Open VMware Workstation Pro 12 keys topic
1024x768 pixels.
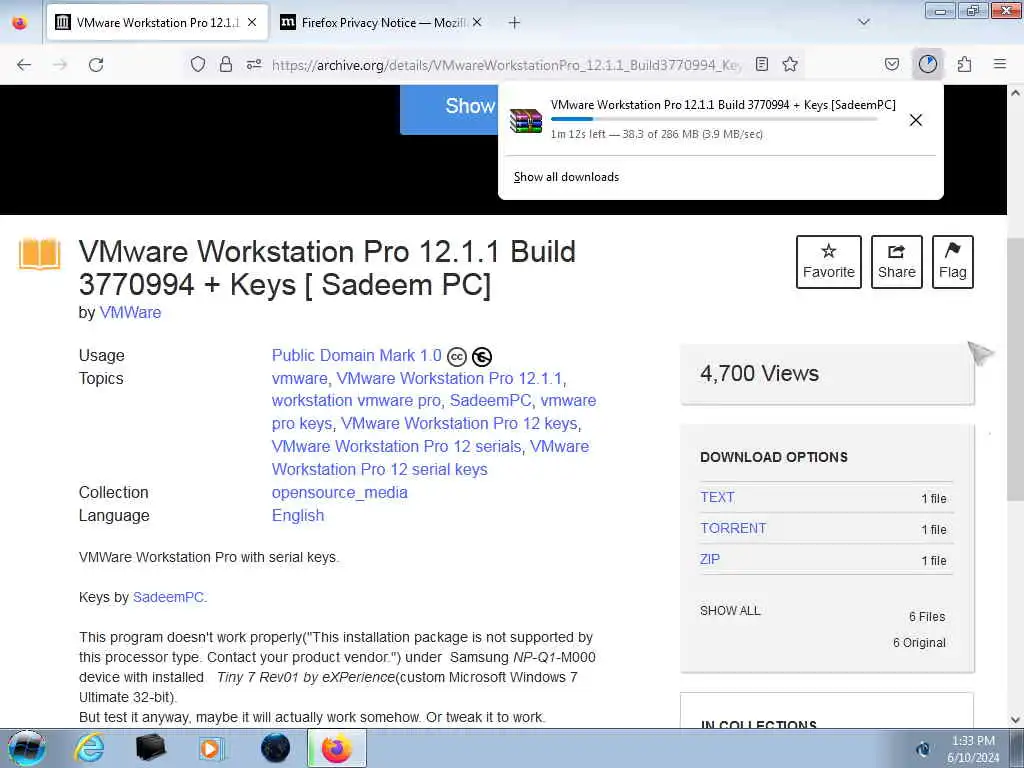460,424
